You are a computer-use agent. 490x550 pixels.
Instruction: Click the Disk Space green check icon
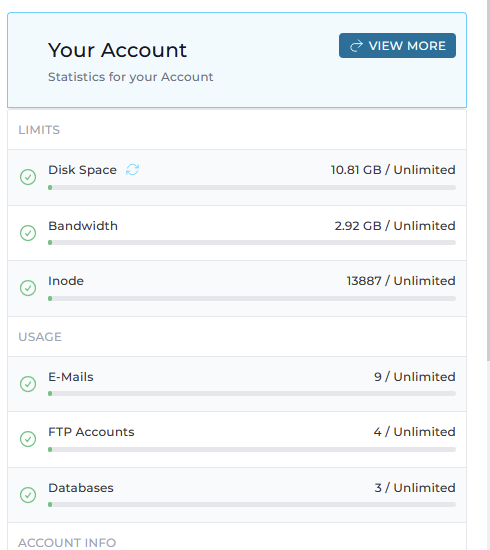[28, 177]
